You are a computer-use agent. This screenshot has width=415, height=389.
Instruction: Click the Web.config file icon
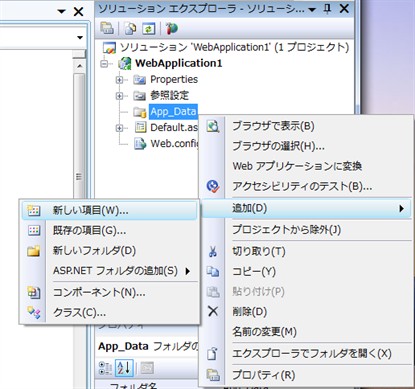(140, 144)
